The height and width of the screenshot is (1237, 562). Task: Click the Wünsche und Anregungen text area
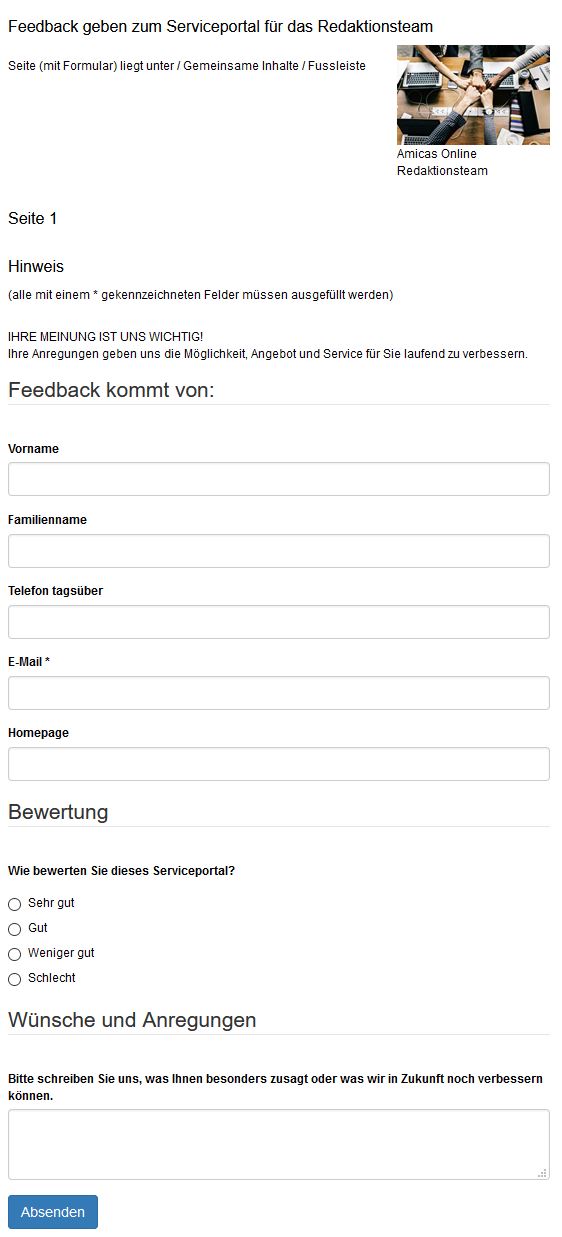click(279, 1144)
